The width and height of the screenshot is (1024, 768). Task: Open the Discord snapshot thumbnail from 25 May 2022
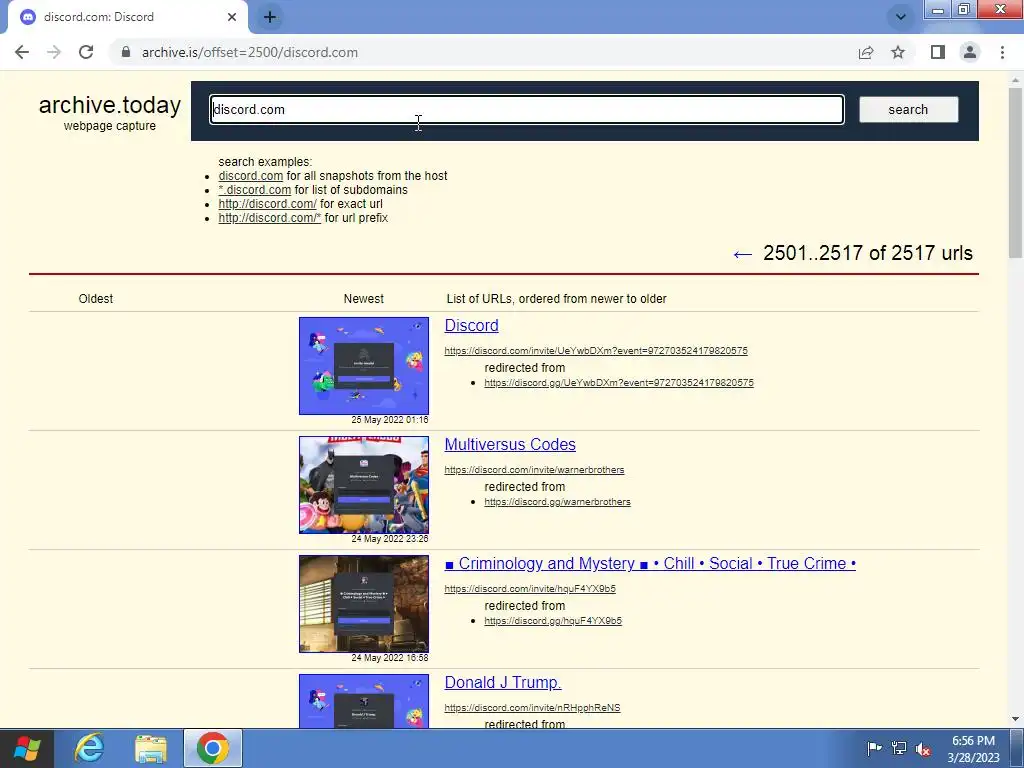pyautogui.click(x=364, y=366)
